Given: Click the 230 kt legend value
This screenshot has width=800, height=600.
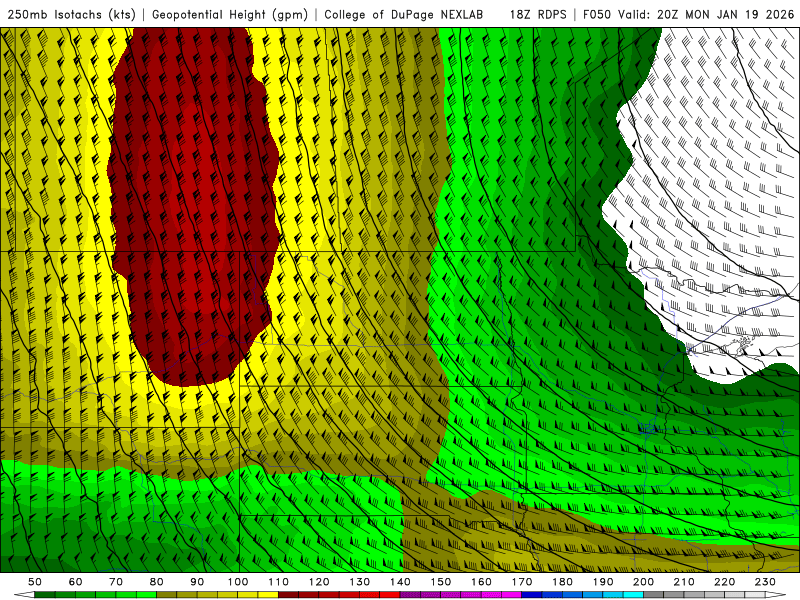Looking at the screenshot, I should 765,582.
